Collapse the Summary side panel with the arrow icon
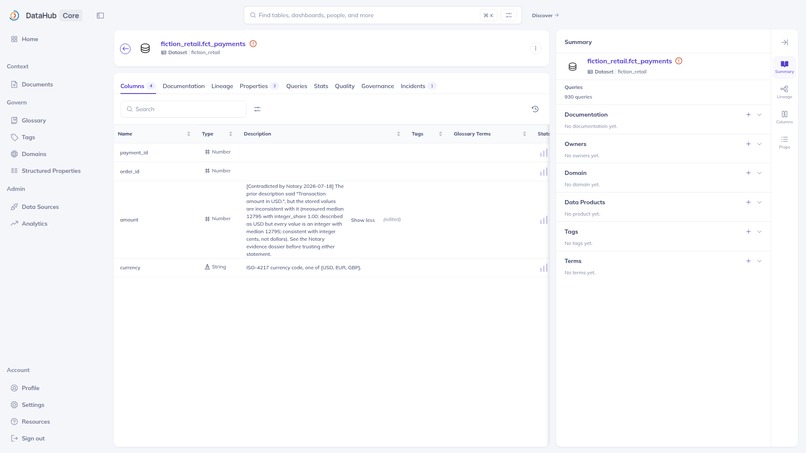 tap(784, 42)
